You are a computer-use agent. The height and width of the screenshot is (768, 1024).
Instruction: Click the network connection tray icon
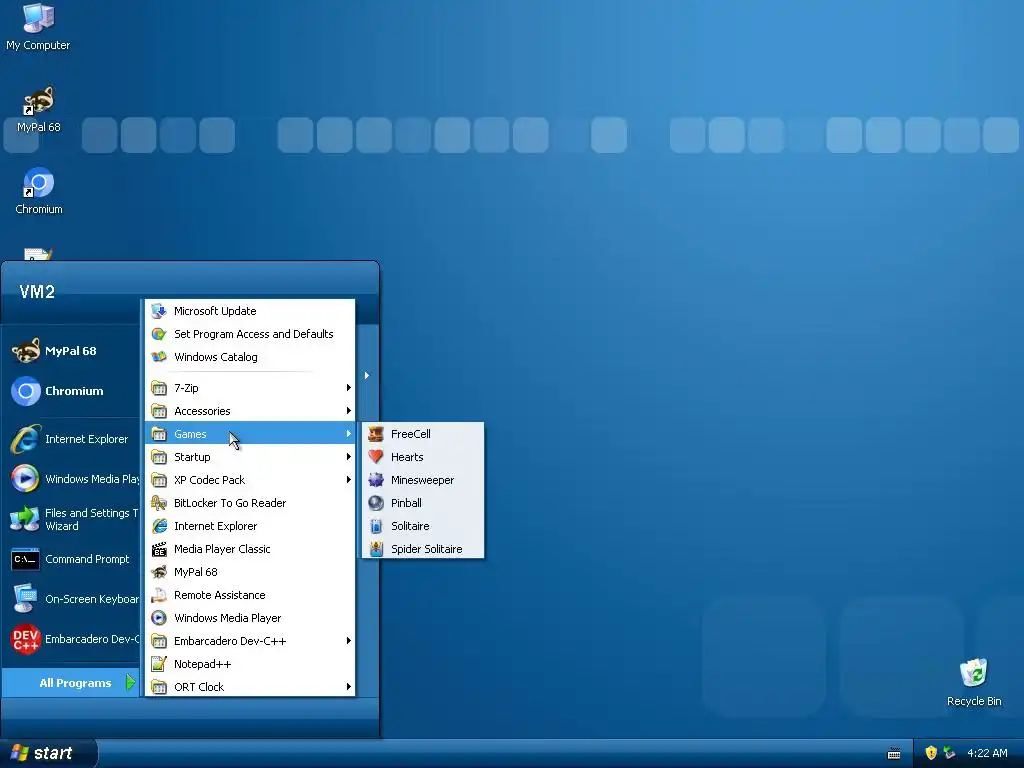950,753
